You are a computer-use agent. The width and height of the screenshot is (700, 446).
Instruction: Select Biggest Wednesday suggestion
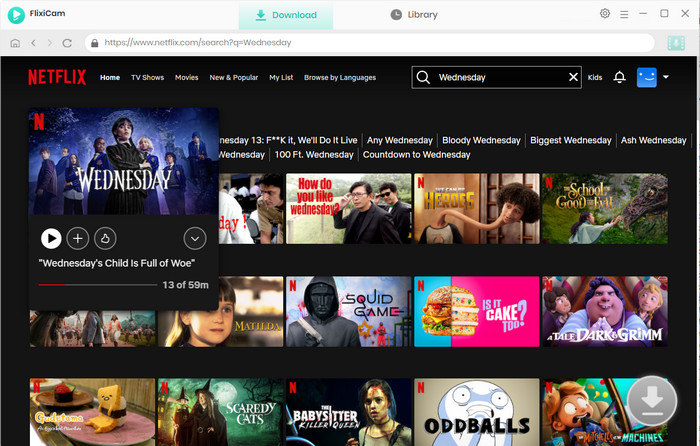point(571,140)
